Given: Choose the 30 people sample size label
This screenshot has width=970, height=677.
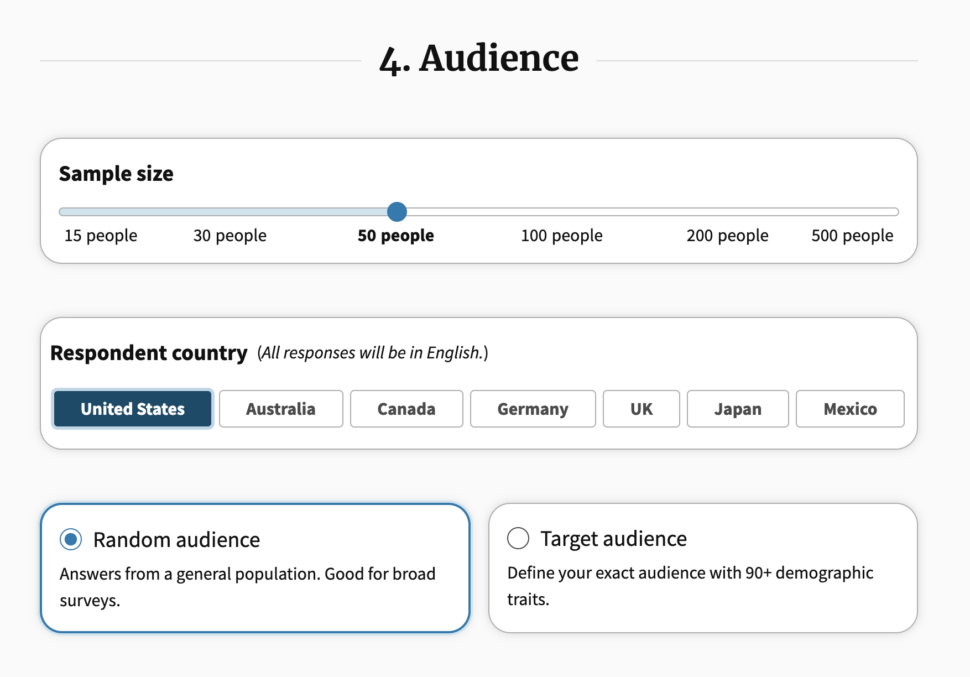Looking at the screenshot, I should point(230,236).
